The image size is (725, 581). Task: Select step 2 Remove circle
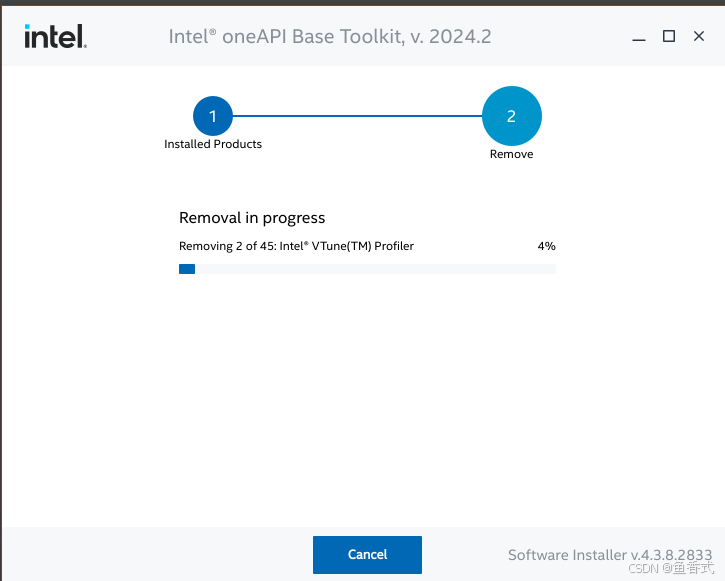pos(511,116)
